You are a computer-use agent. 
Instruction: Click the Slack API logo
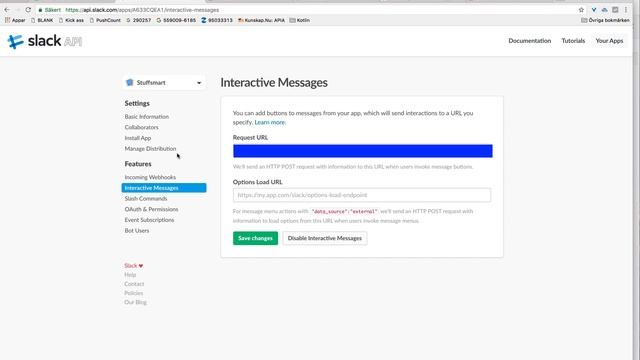coord(44,41)
